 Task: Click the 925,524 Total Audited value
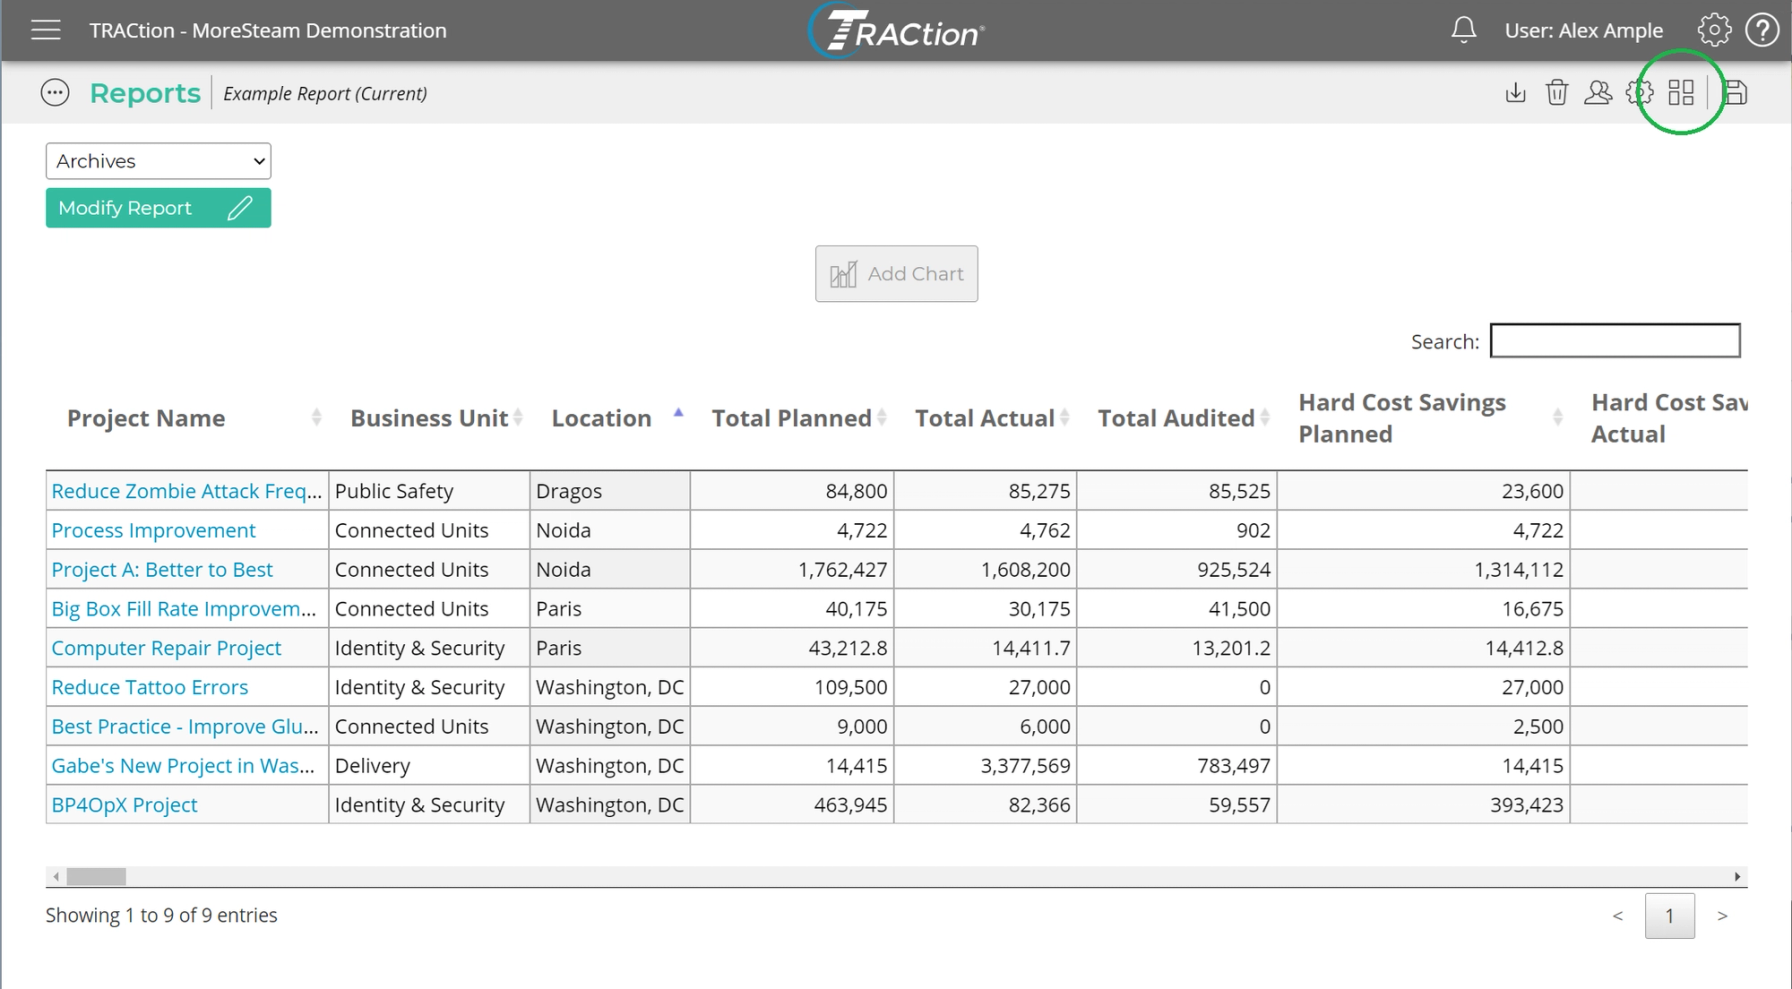click(x=1234, y=569)
